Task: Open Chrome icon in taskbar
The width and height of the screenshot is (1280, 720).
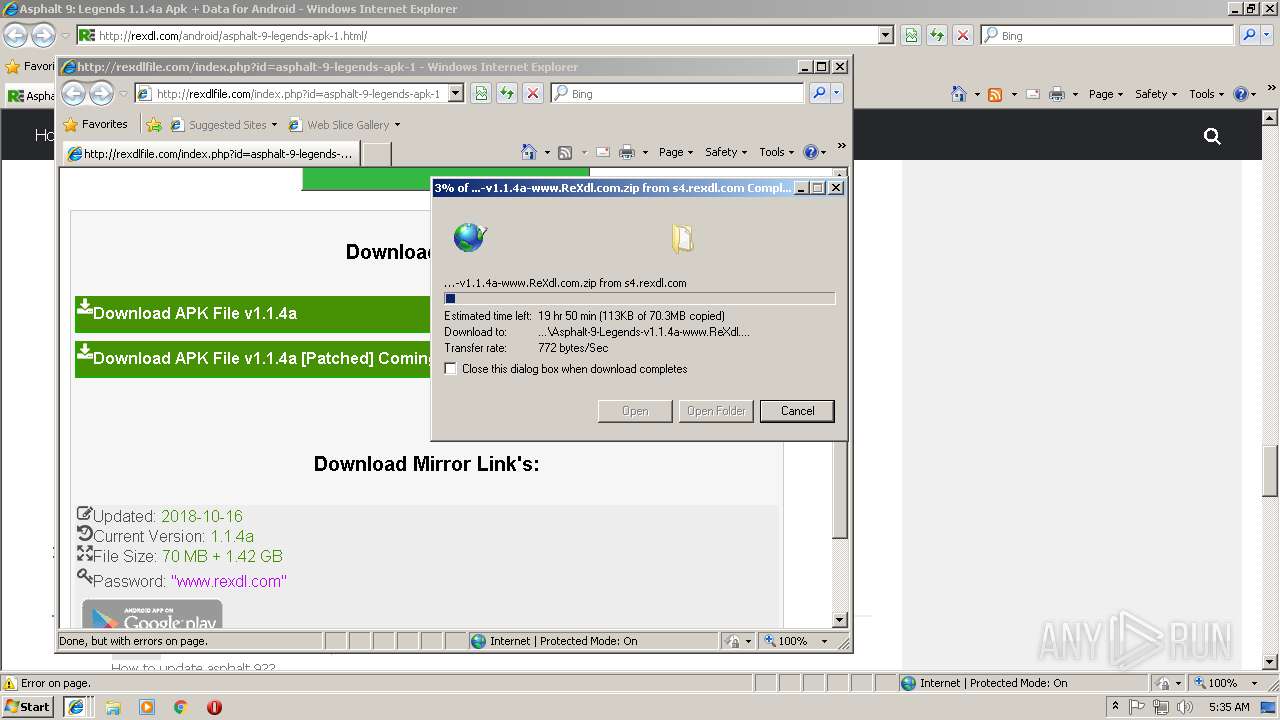Action: (181, 707)
